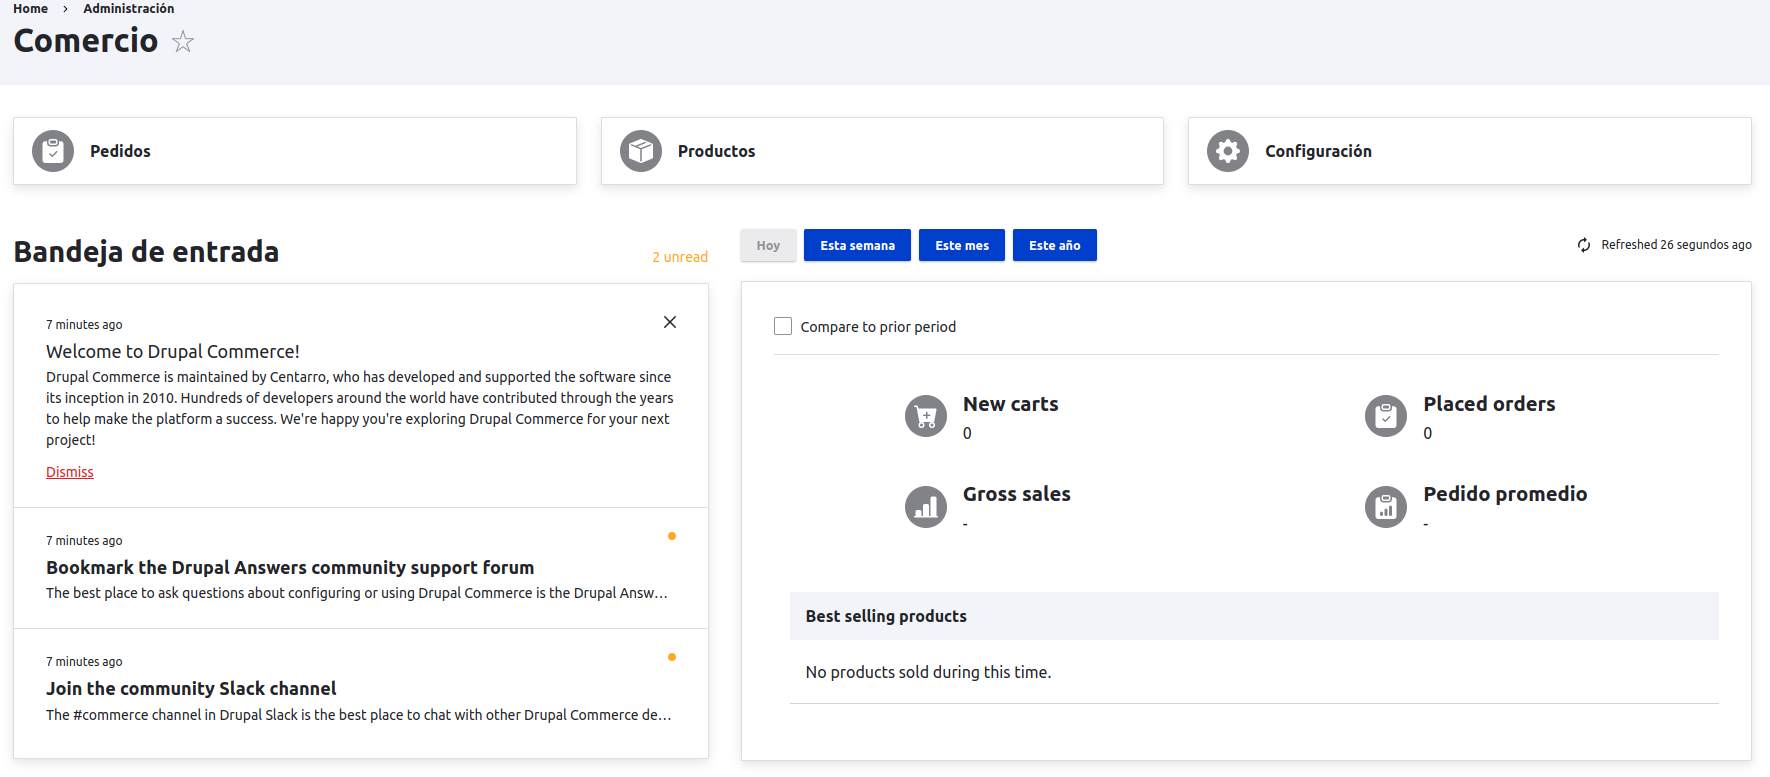Image resolution: width=1770 pixels, height=777 pixels.
Task: Go to Home breadcrumb
Action: click(x=30, y=8)
